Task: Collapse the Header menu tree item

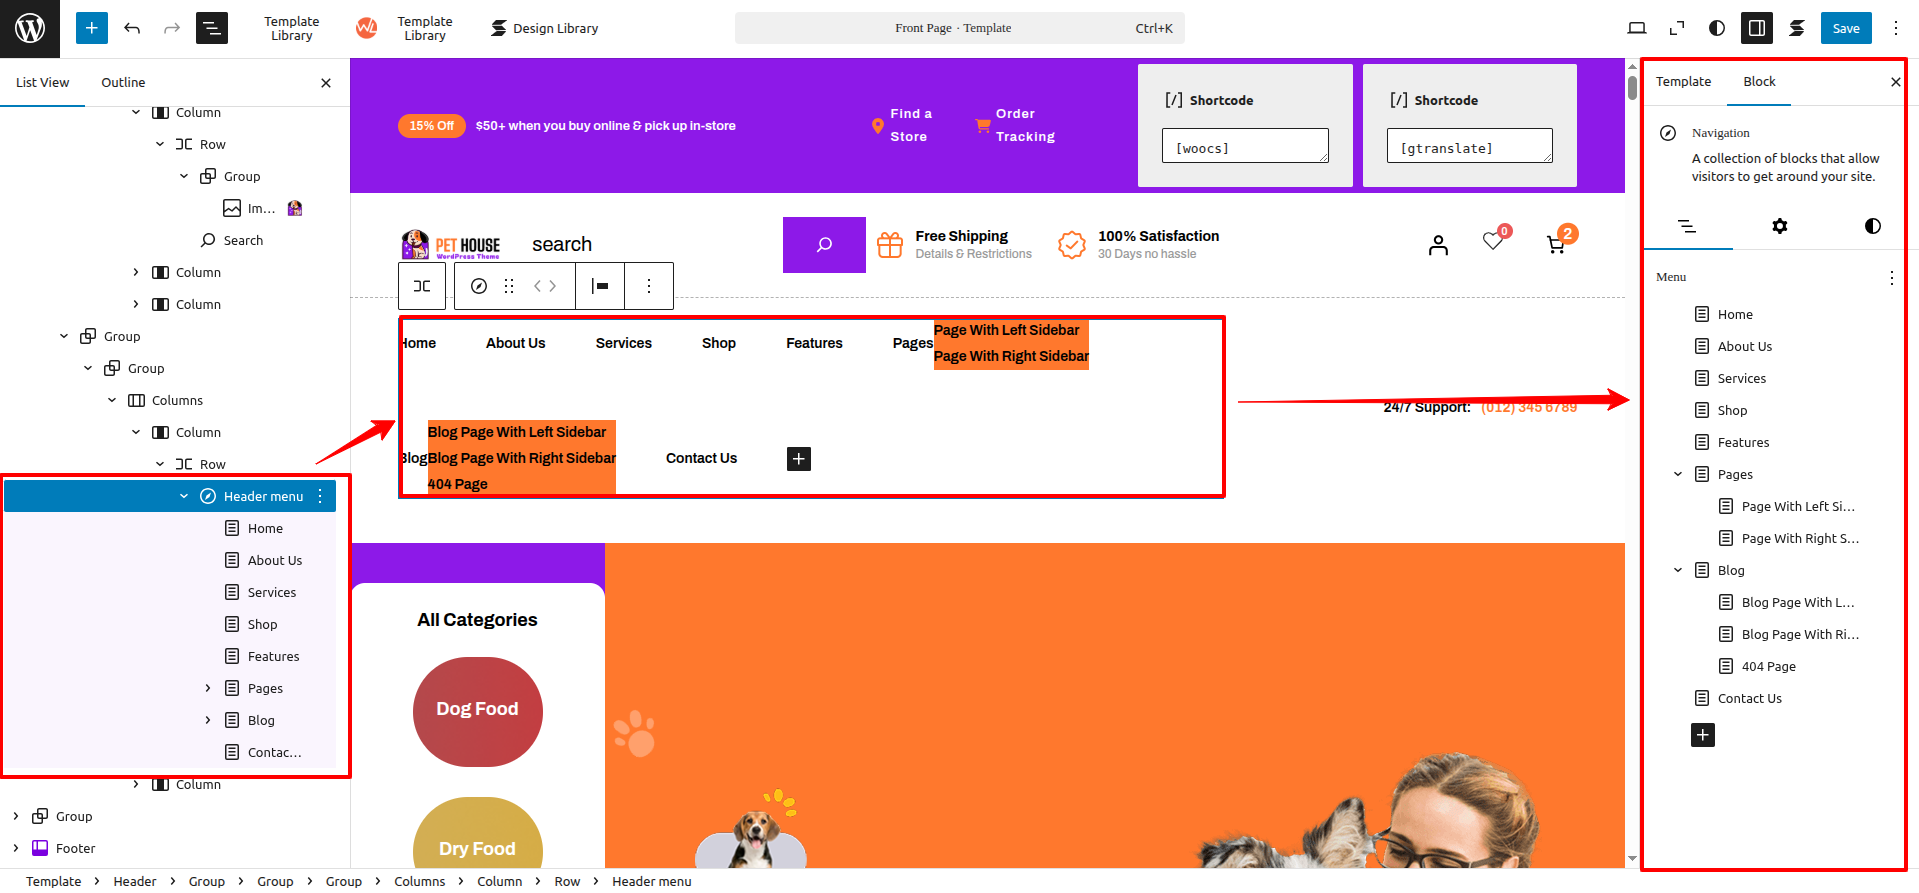Action: [x=184, y=496]
